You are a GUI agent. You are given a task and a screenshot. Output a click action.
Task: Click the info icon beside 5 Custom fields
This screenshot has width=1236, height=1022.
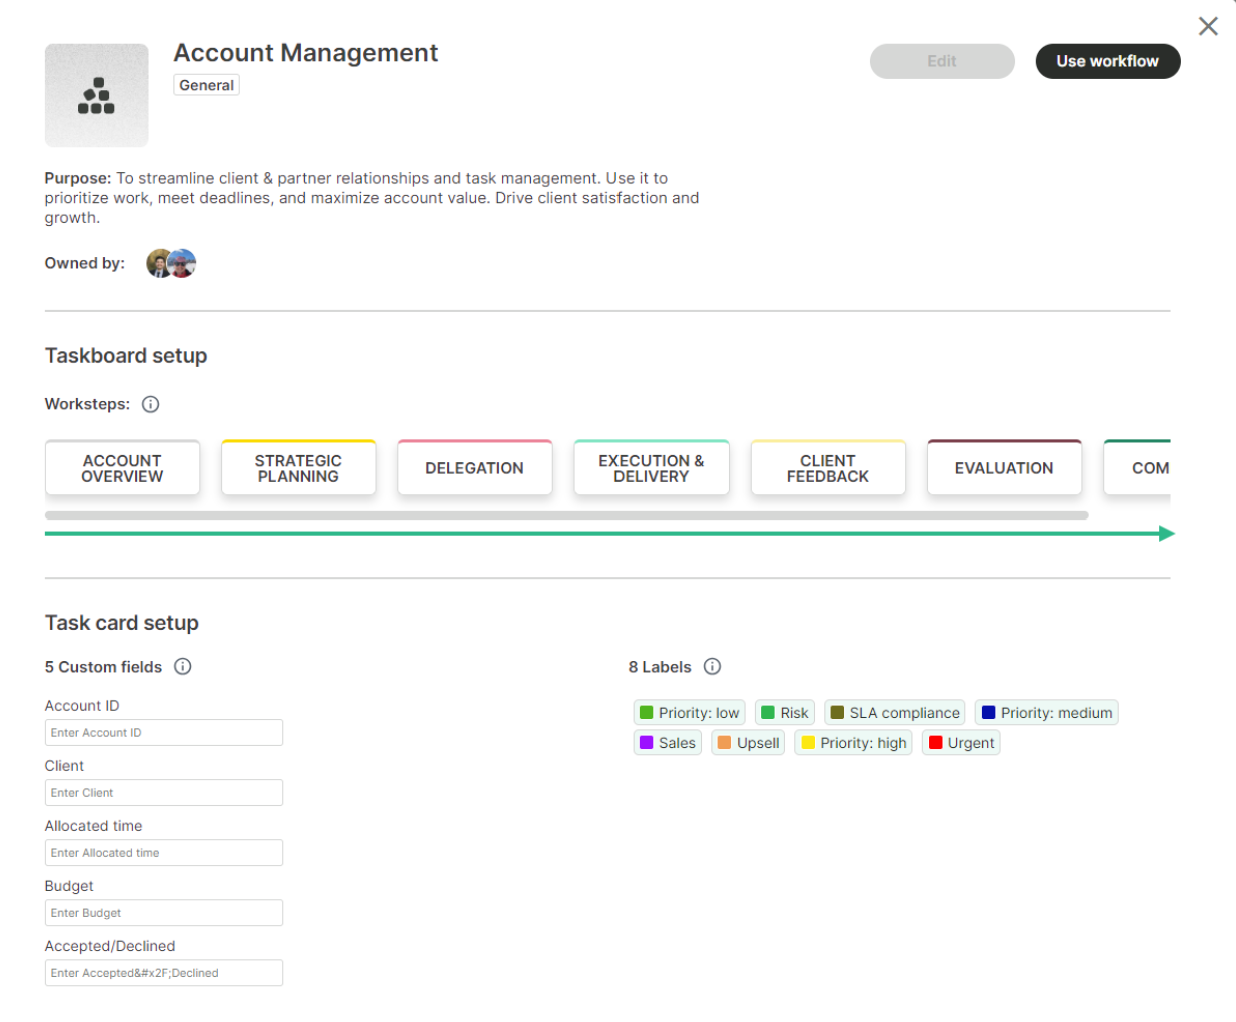pyautogui.click(x=182, y=667)
